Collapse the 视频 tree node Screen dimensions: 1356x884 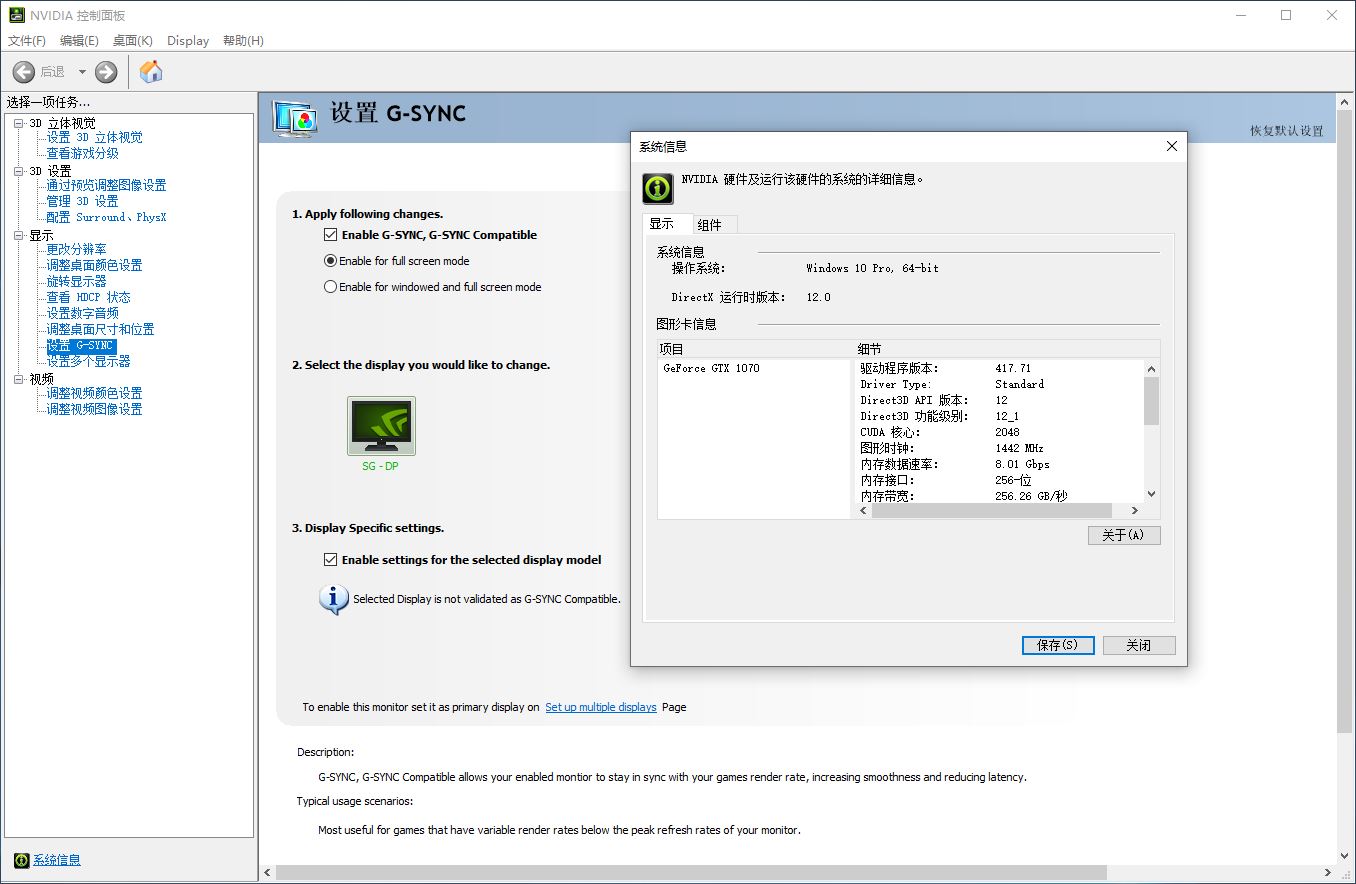[x=18, y=379]
